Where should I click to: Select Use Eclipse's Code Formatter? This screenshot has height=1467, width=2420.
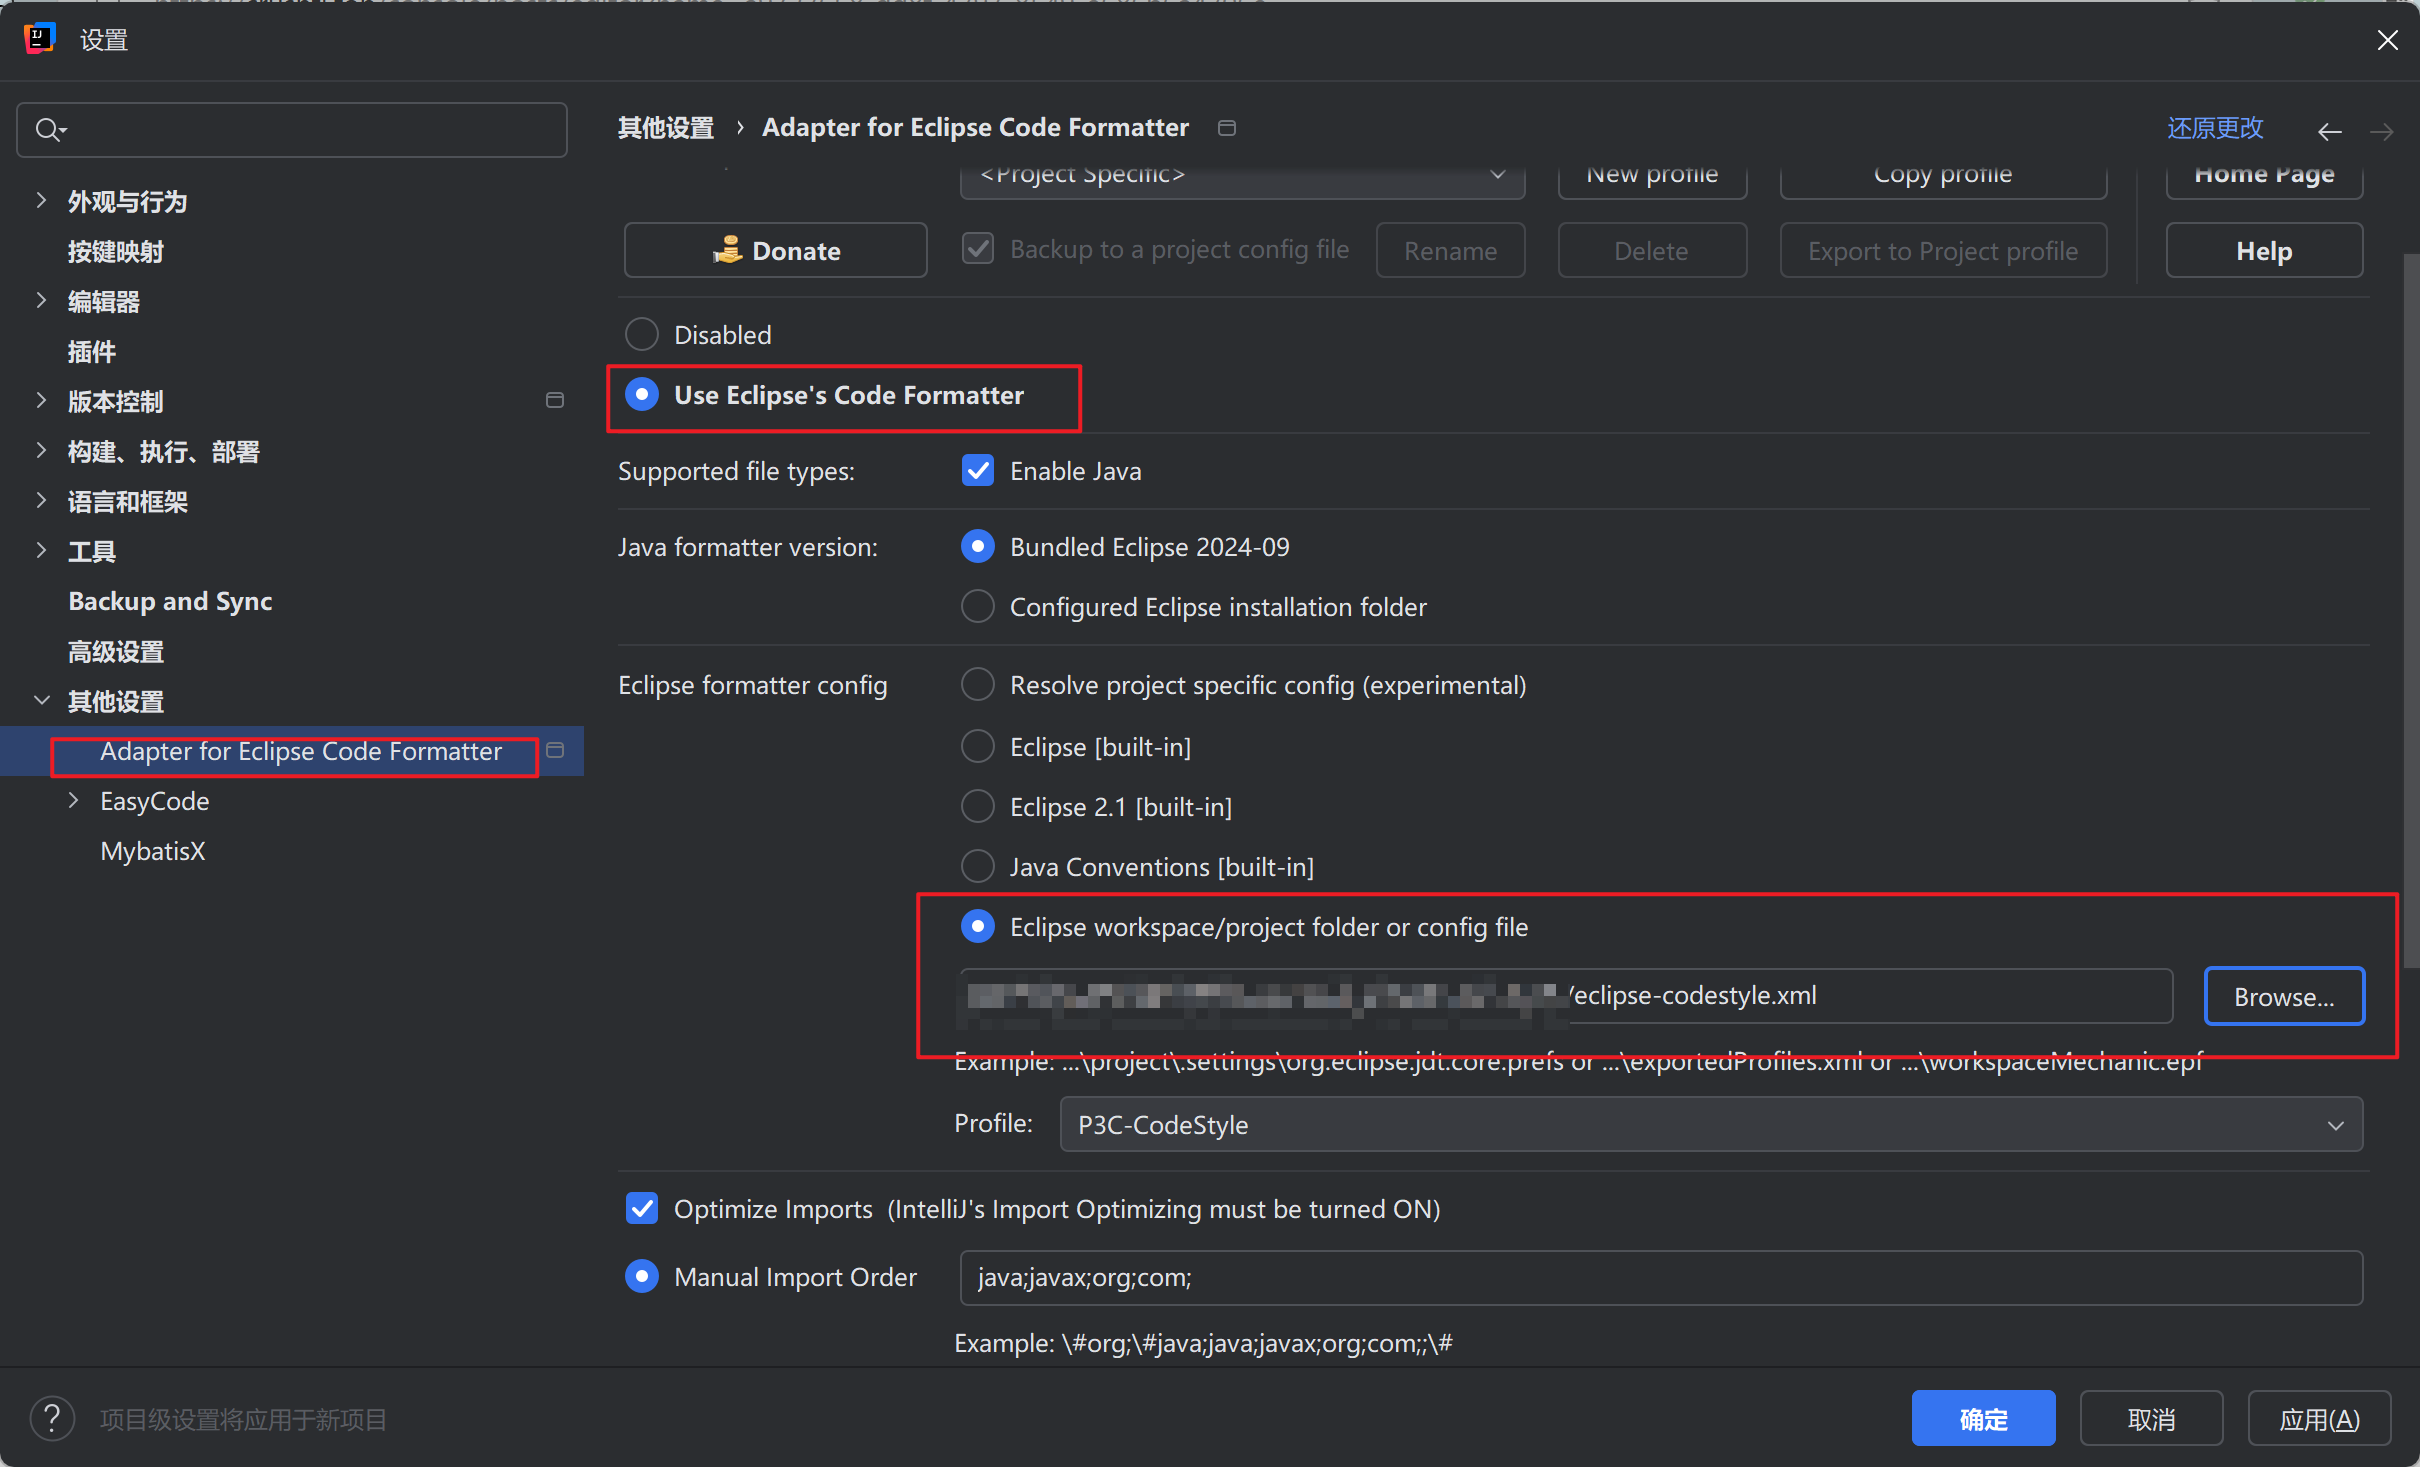tap(642, 395)
